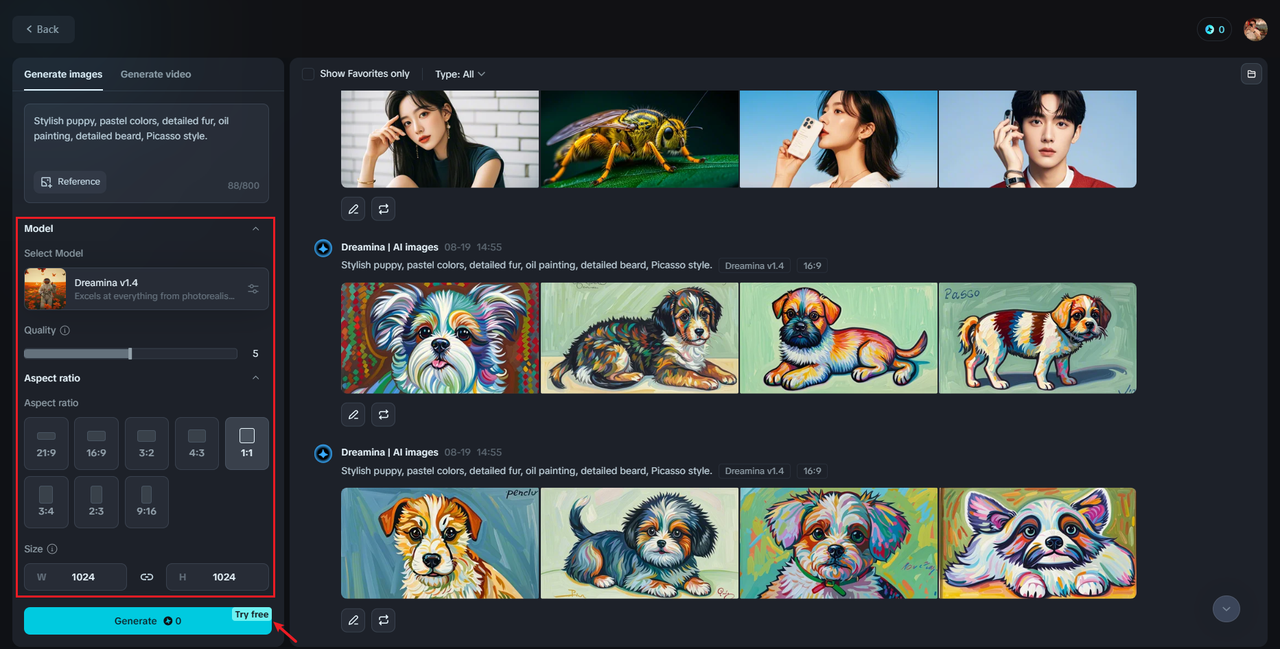The image size is (1280, 649).
Task: Click the 16:9 tag in first puppy entry
Action: [x=812, y=266]
